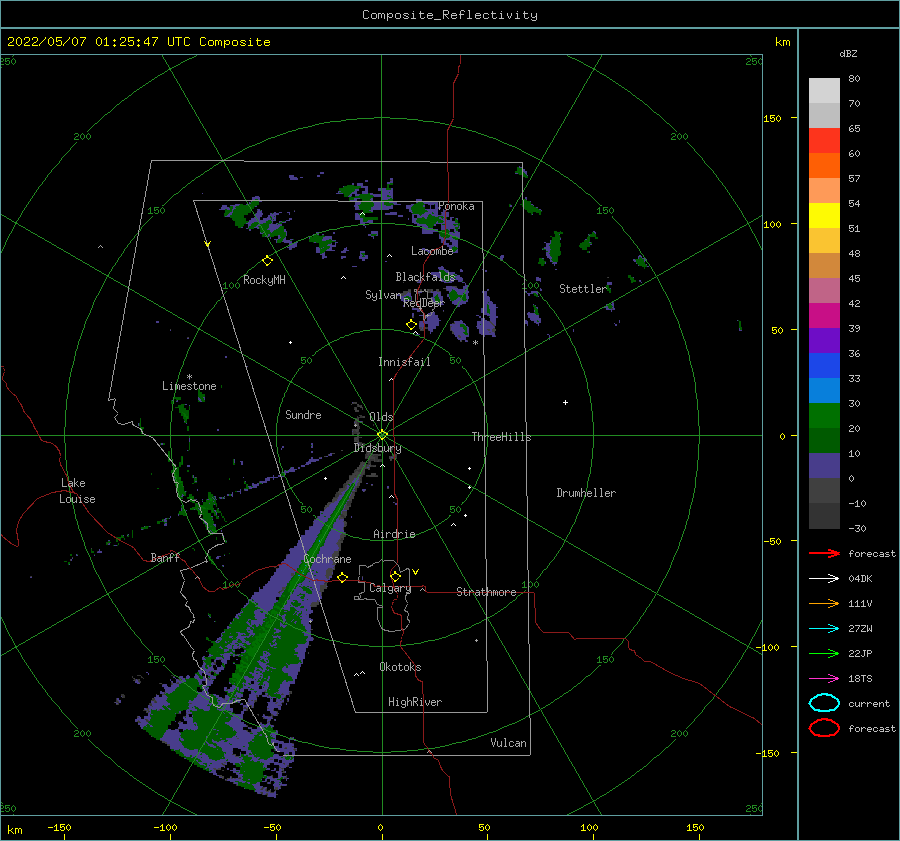
Task: Click the red forecast arrow in legend
Action: [x=824, y=553]
